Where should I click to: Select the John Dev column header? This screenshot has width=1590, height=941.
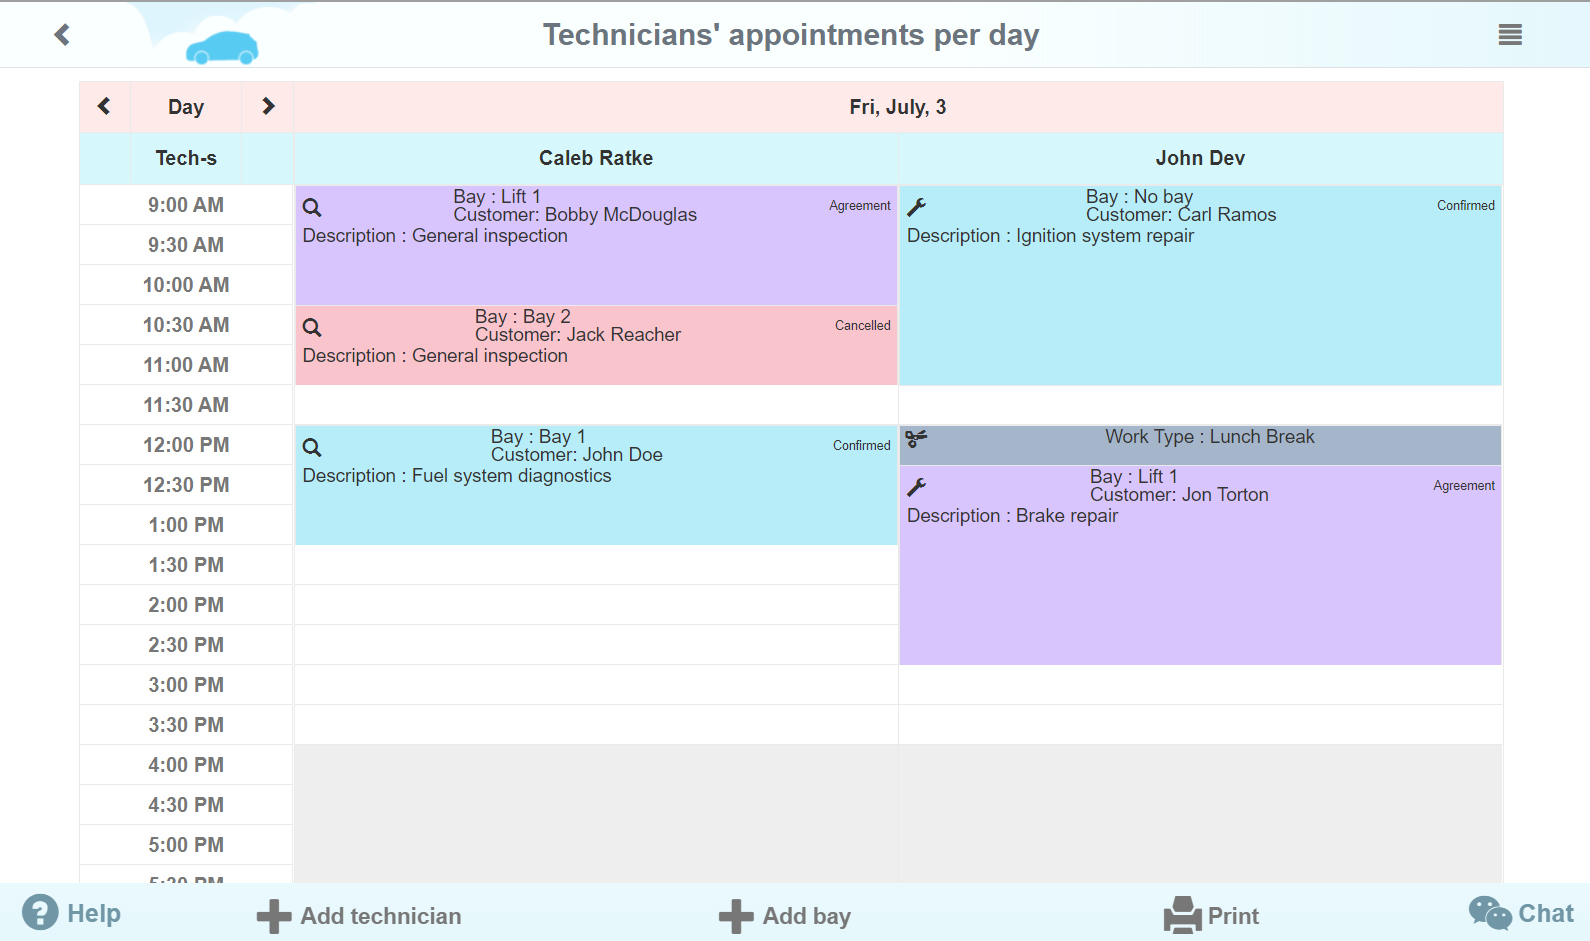(x=1200, y=158)
